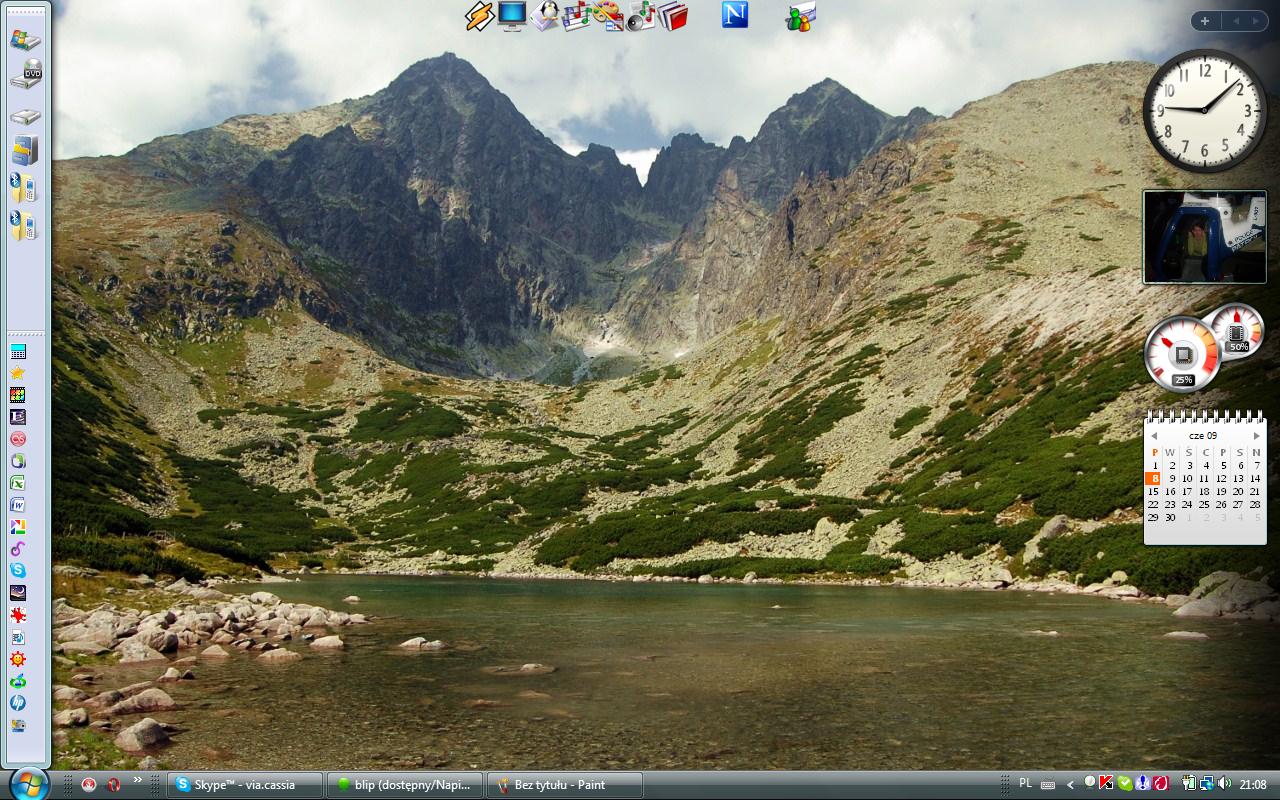Click the volume speaker tray icon
Screen dimensions: 1280x800
(1225, 784)
